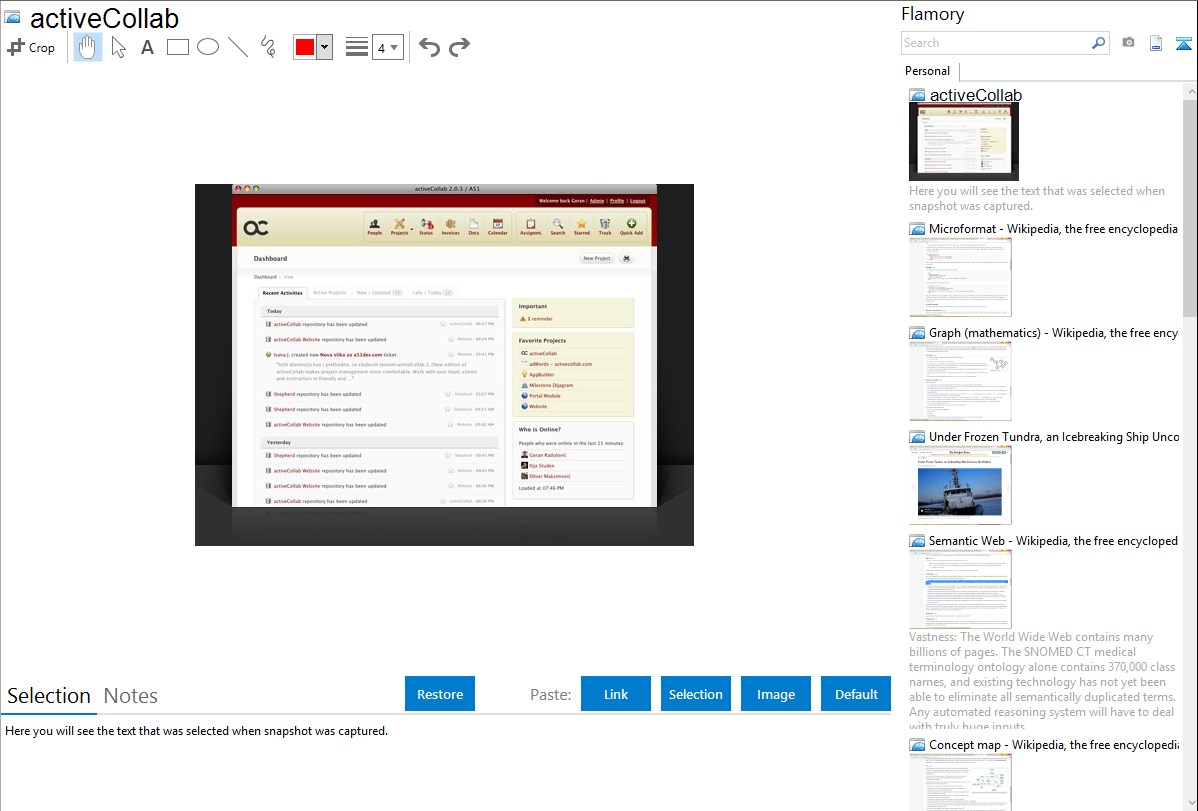
Task: Pick the ellipse shape tool
Action: [x=208, y=47]
